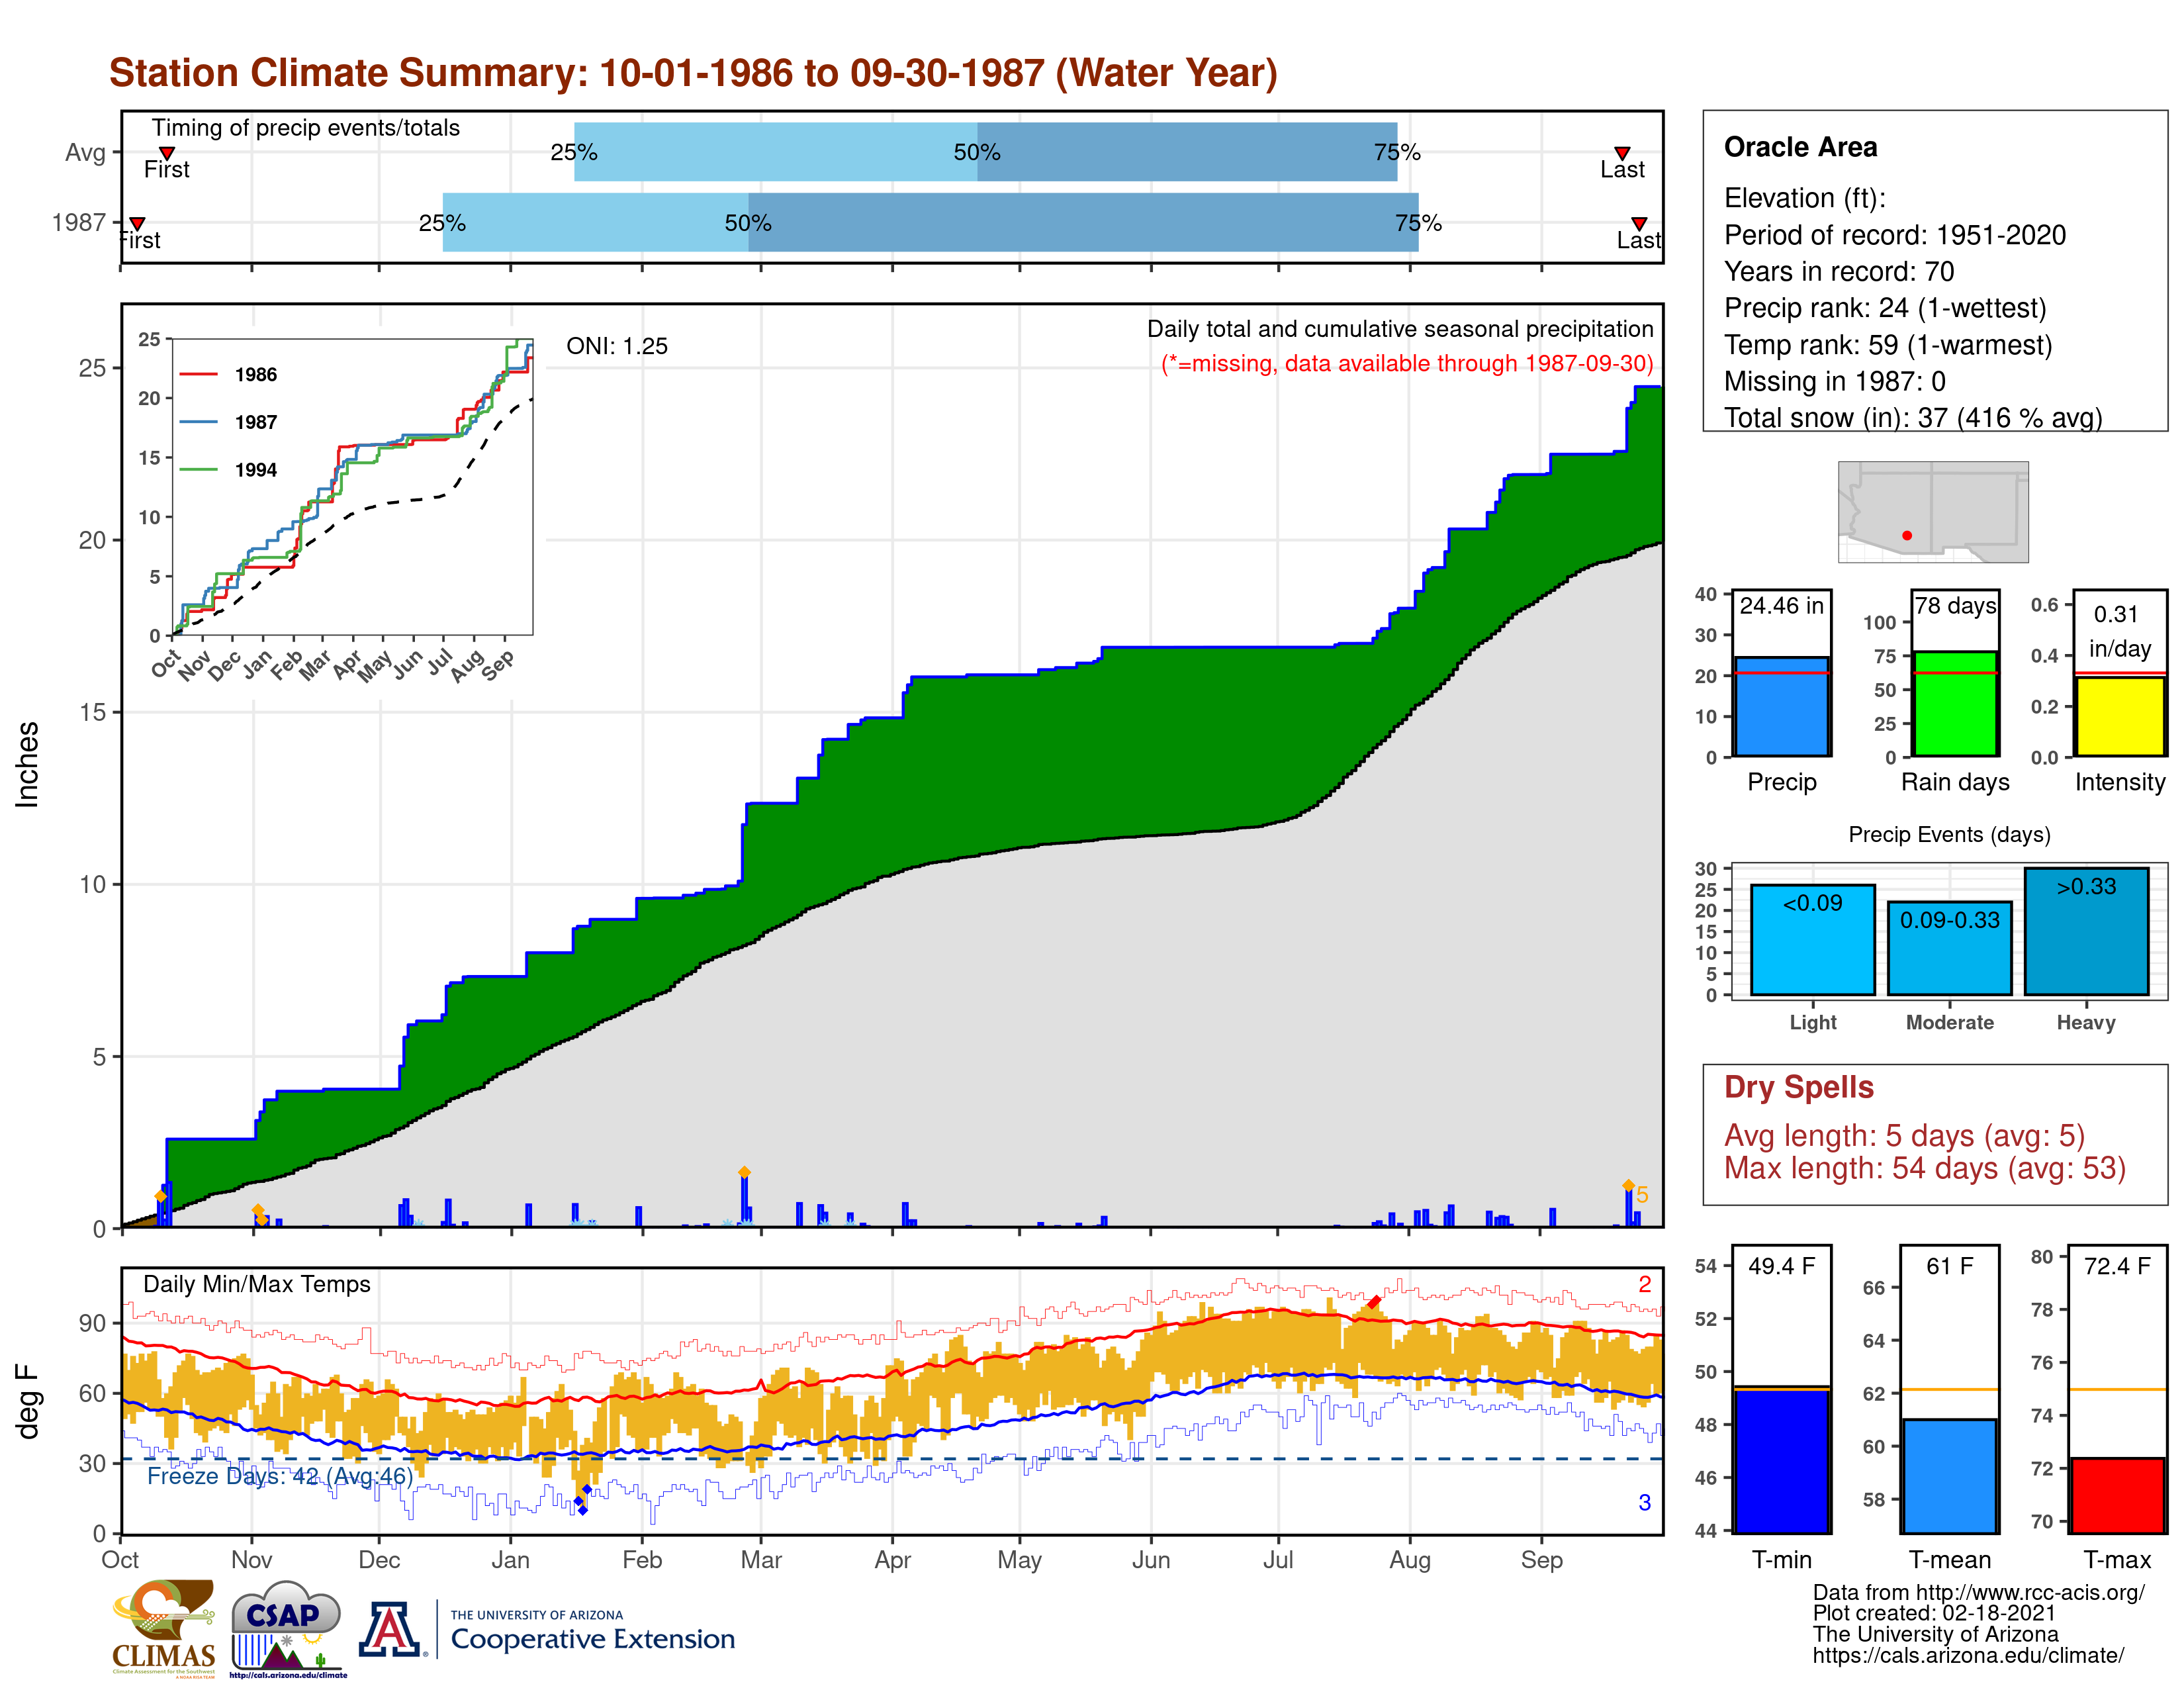Click the red 1986 legend line in inset

tap(198, 374)
